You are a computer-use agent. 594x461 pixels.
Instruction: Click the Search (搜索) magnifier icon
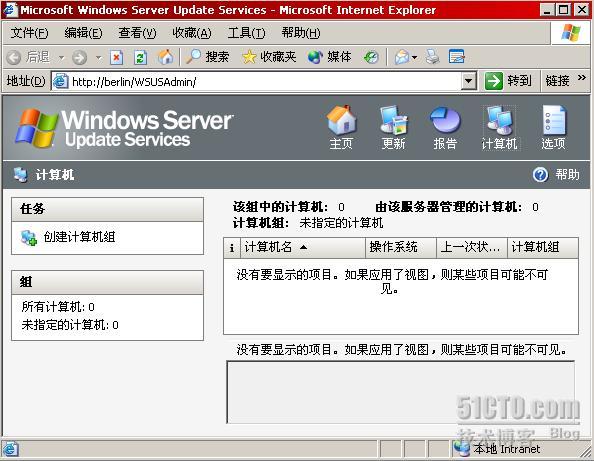pos(193,57)
